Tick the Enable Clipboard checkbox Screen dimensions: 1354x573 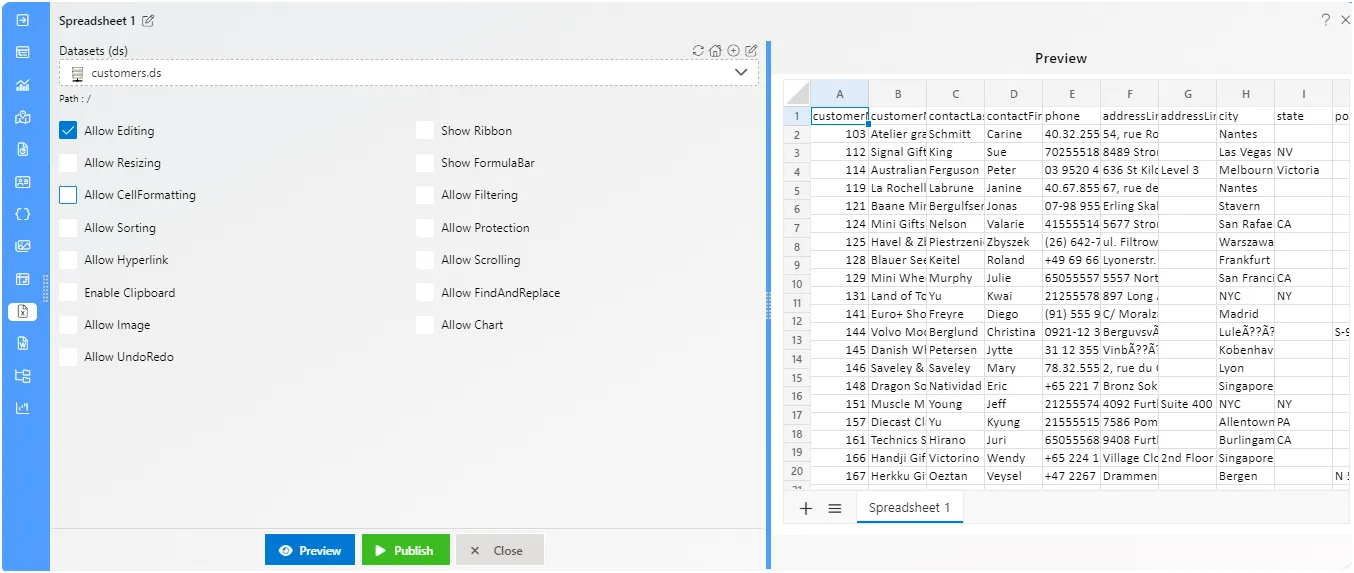coord(68,293)
